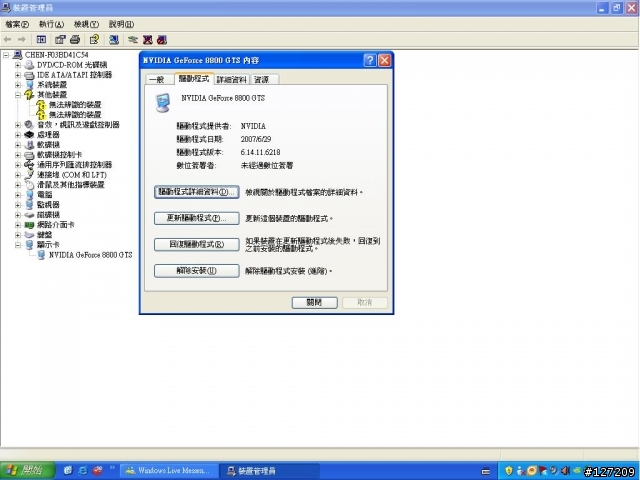Image resolution: width=640 pixels, height=480 pixels.
Task: Open Properties via the toolbar icon
Action: (x=60, y=40)
